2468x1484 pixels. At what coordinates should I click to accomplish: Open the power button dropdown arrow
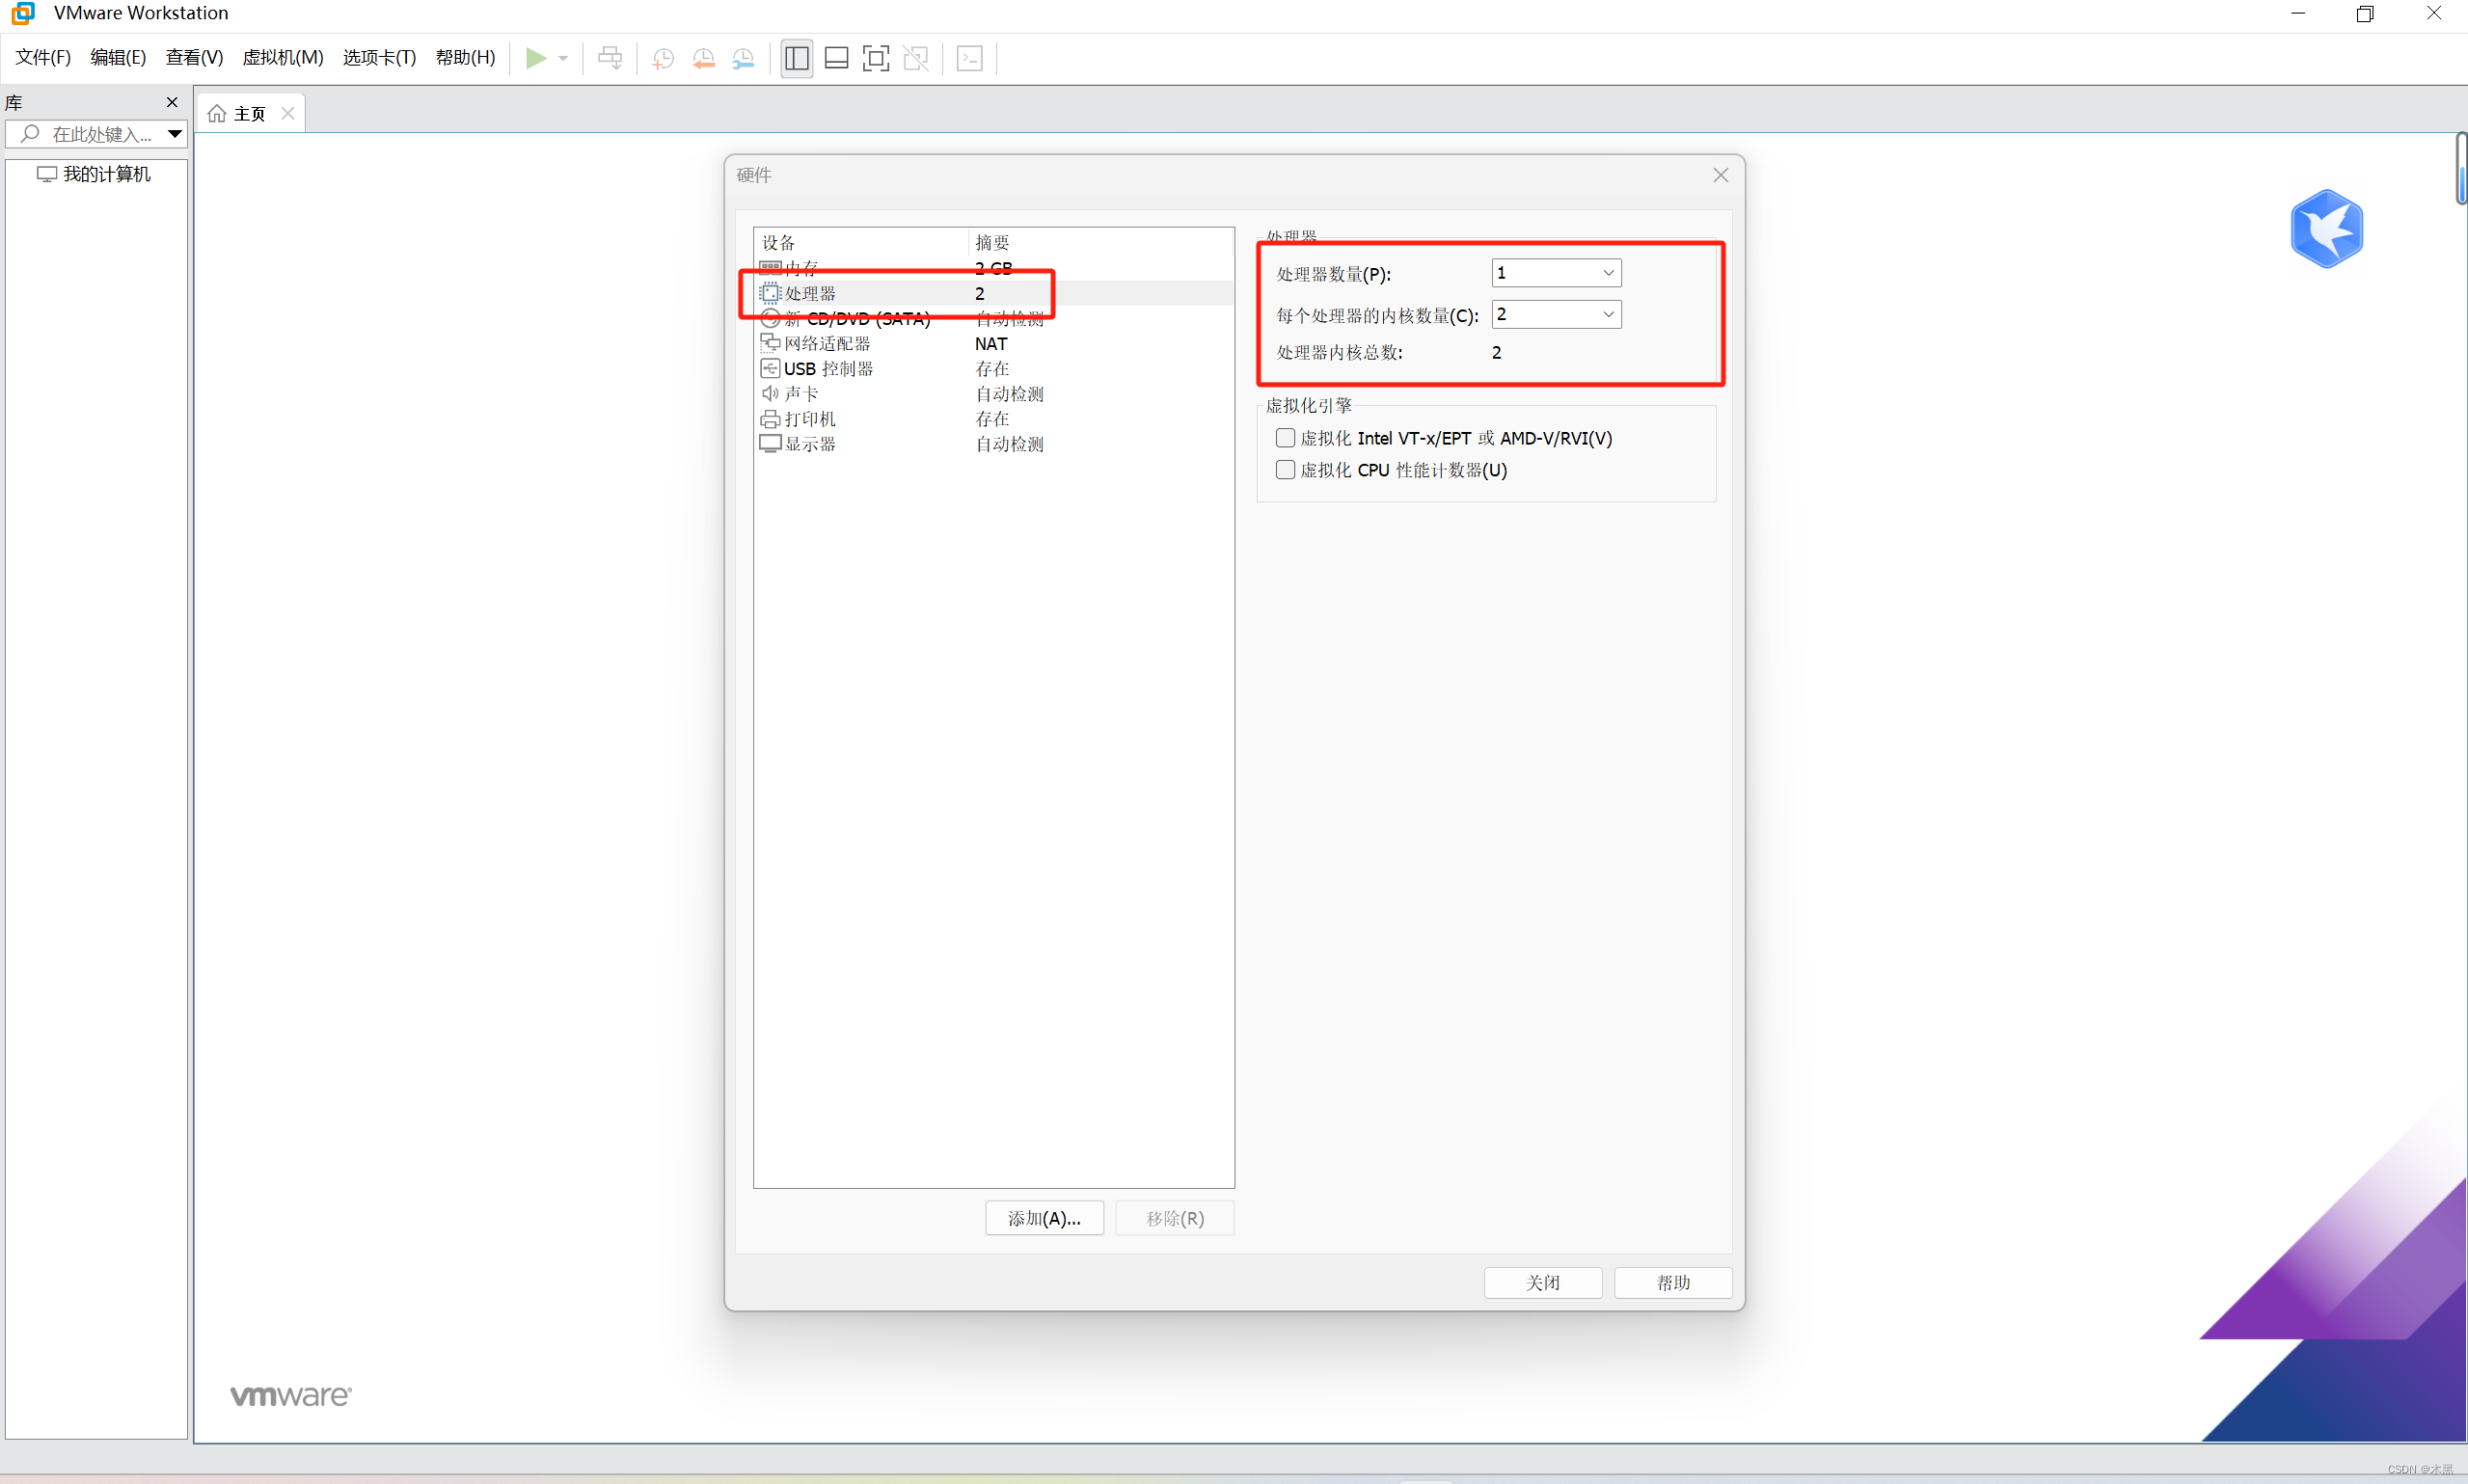[x=563, y=58]
